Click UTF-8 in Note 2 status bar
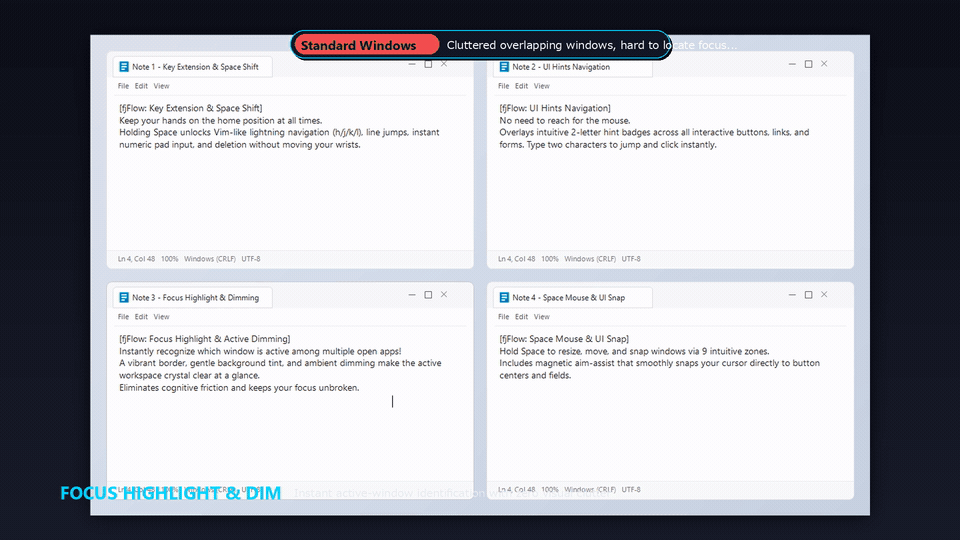 coord(631,259)
